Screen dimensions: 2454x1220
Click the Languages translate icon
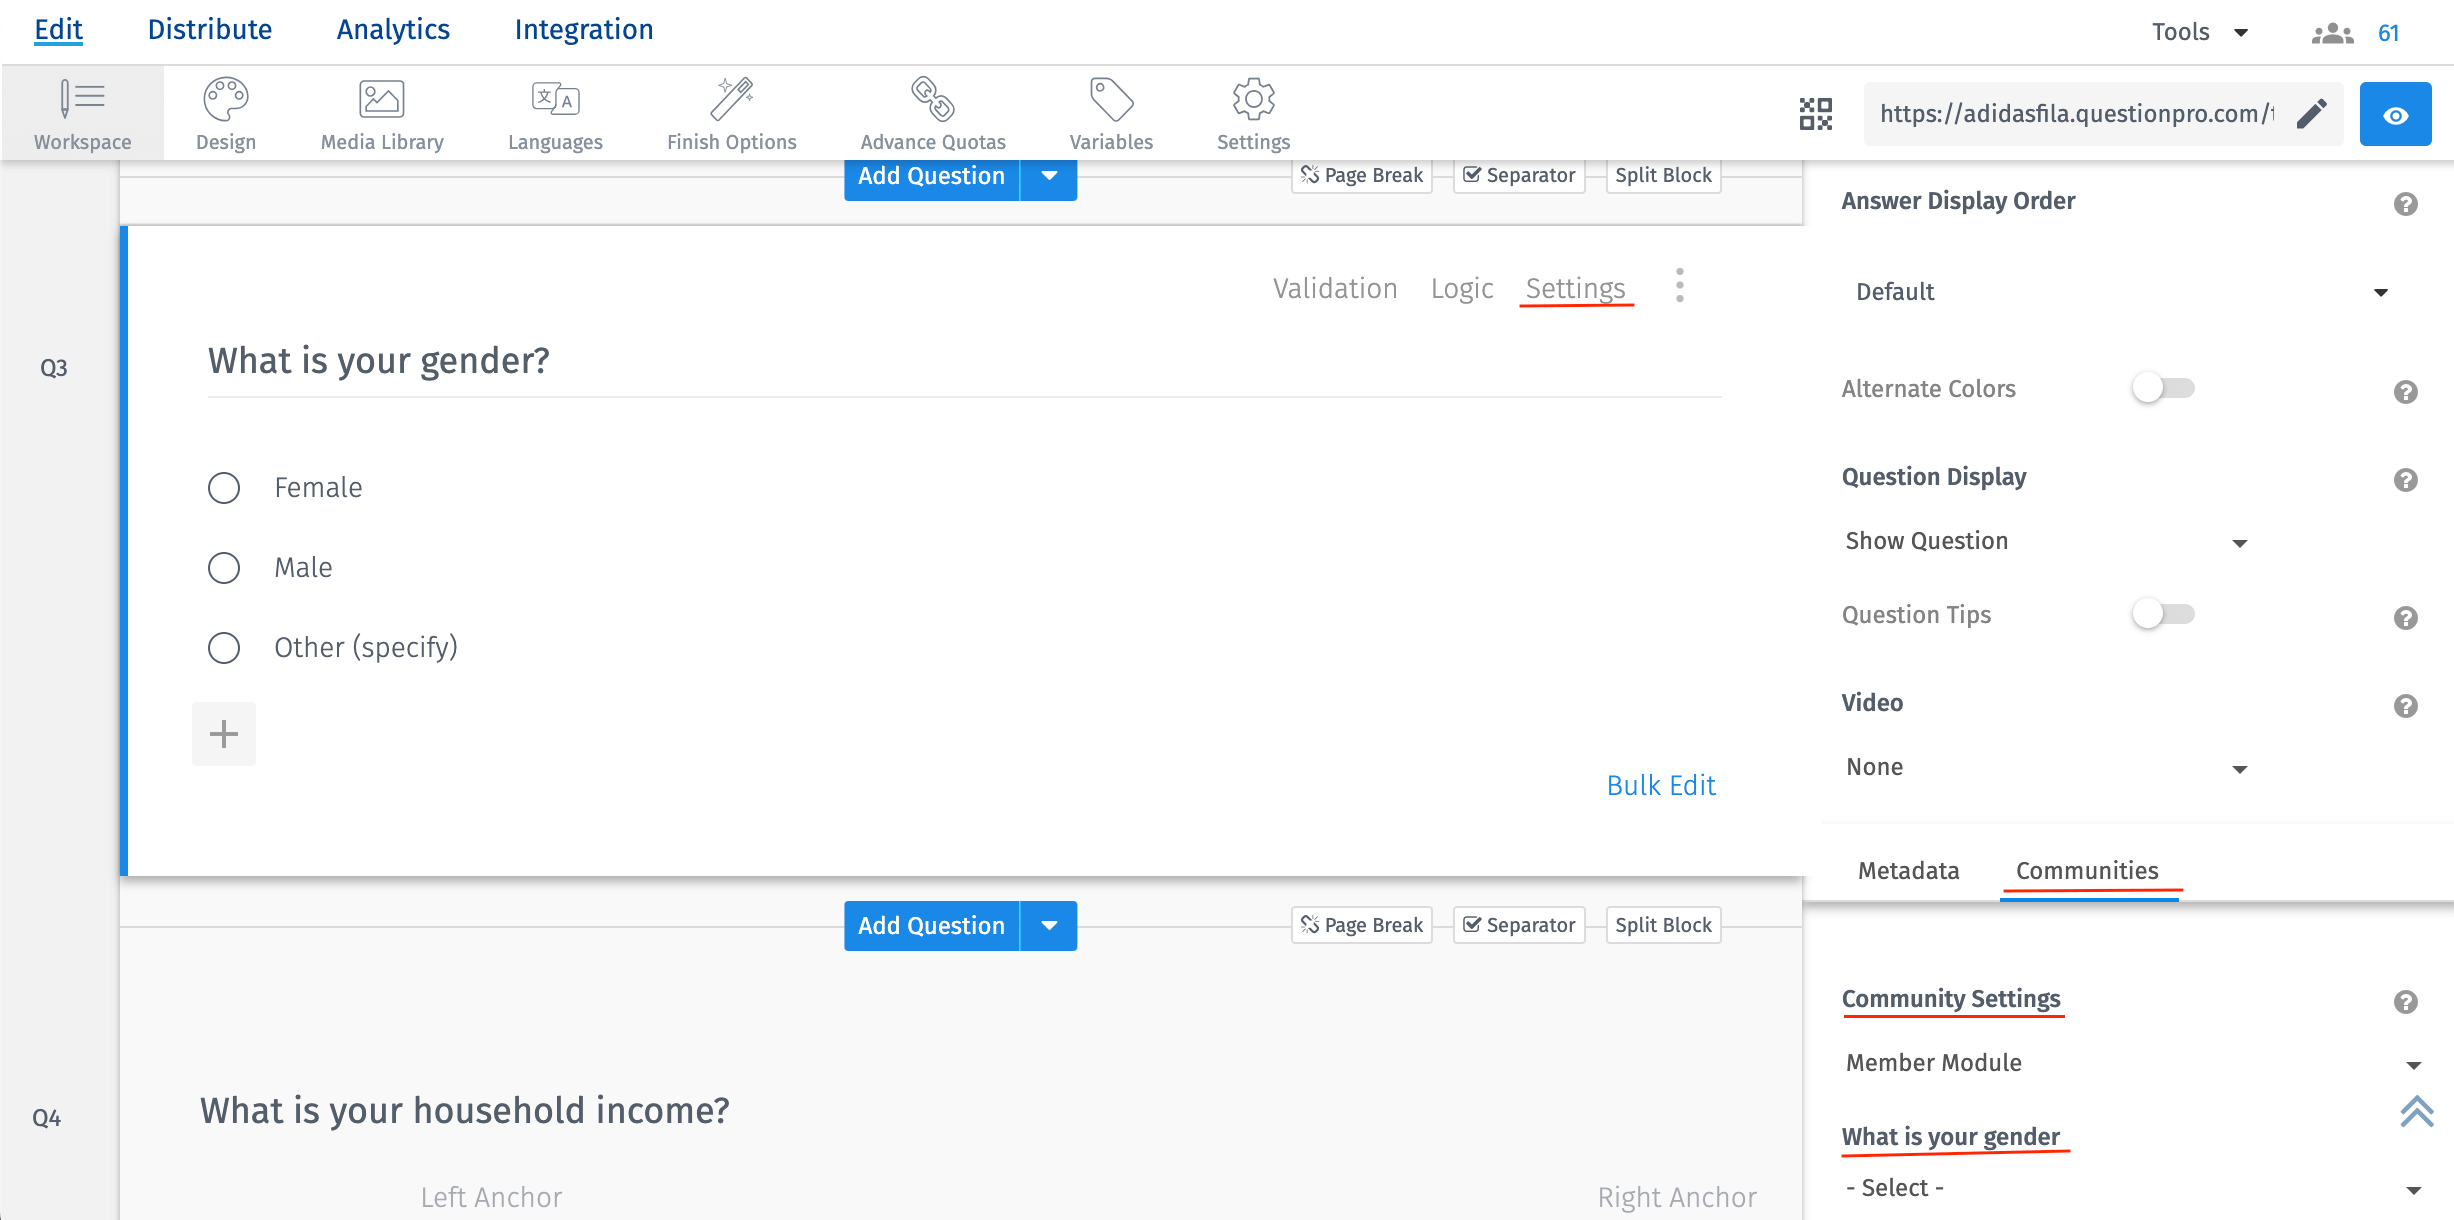555,100
